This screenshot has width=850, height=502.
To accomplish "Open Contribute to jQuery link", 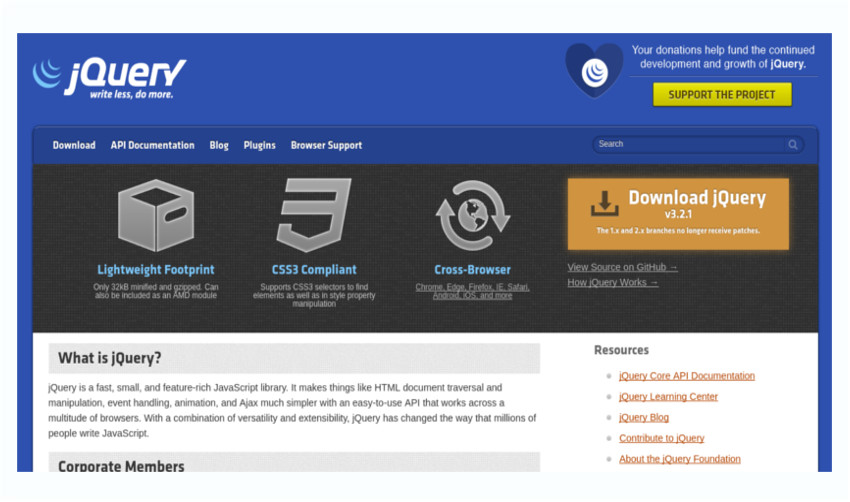I will click(x=661, y=438).
